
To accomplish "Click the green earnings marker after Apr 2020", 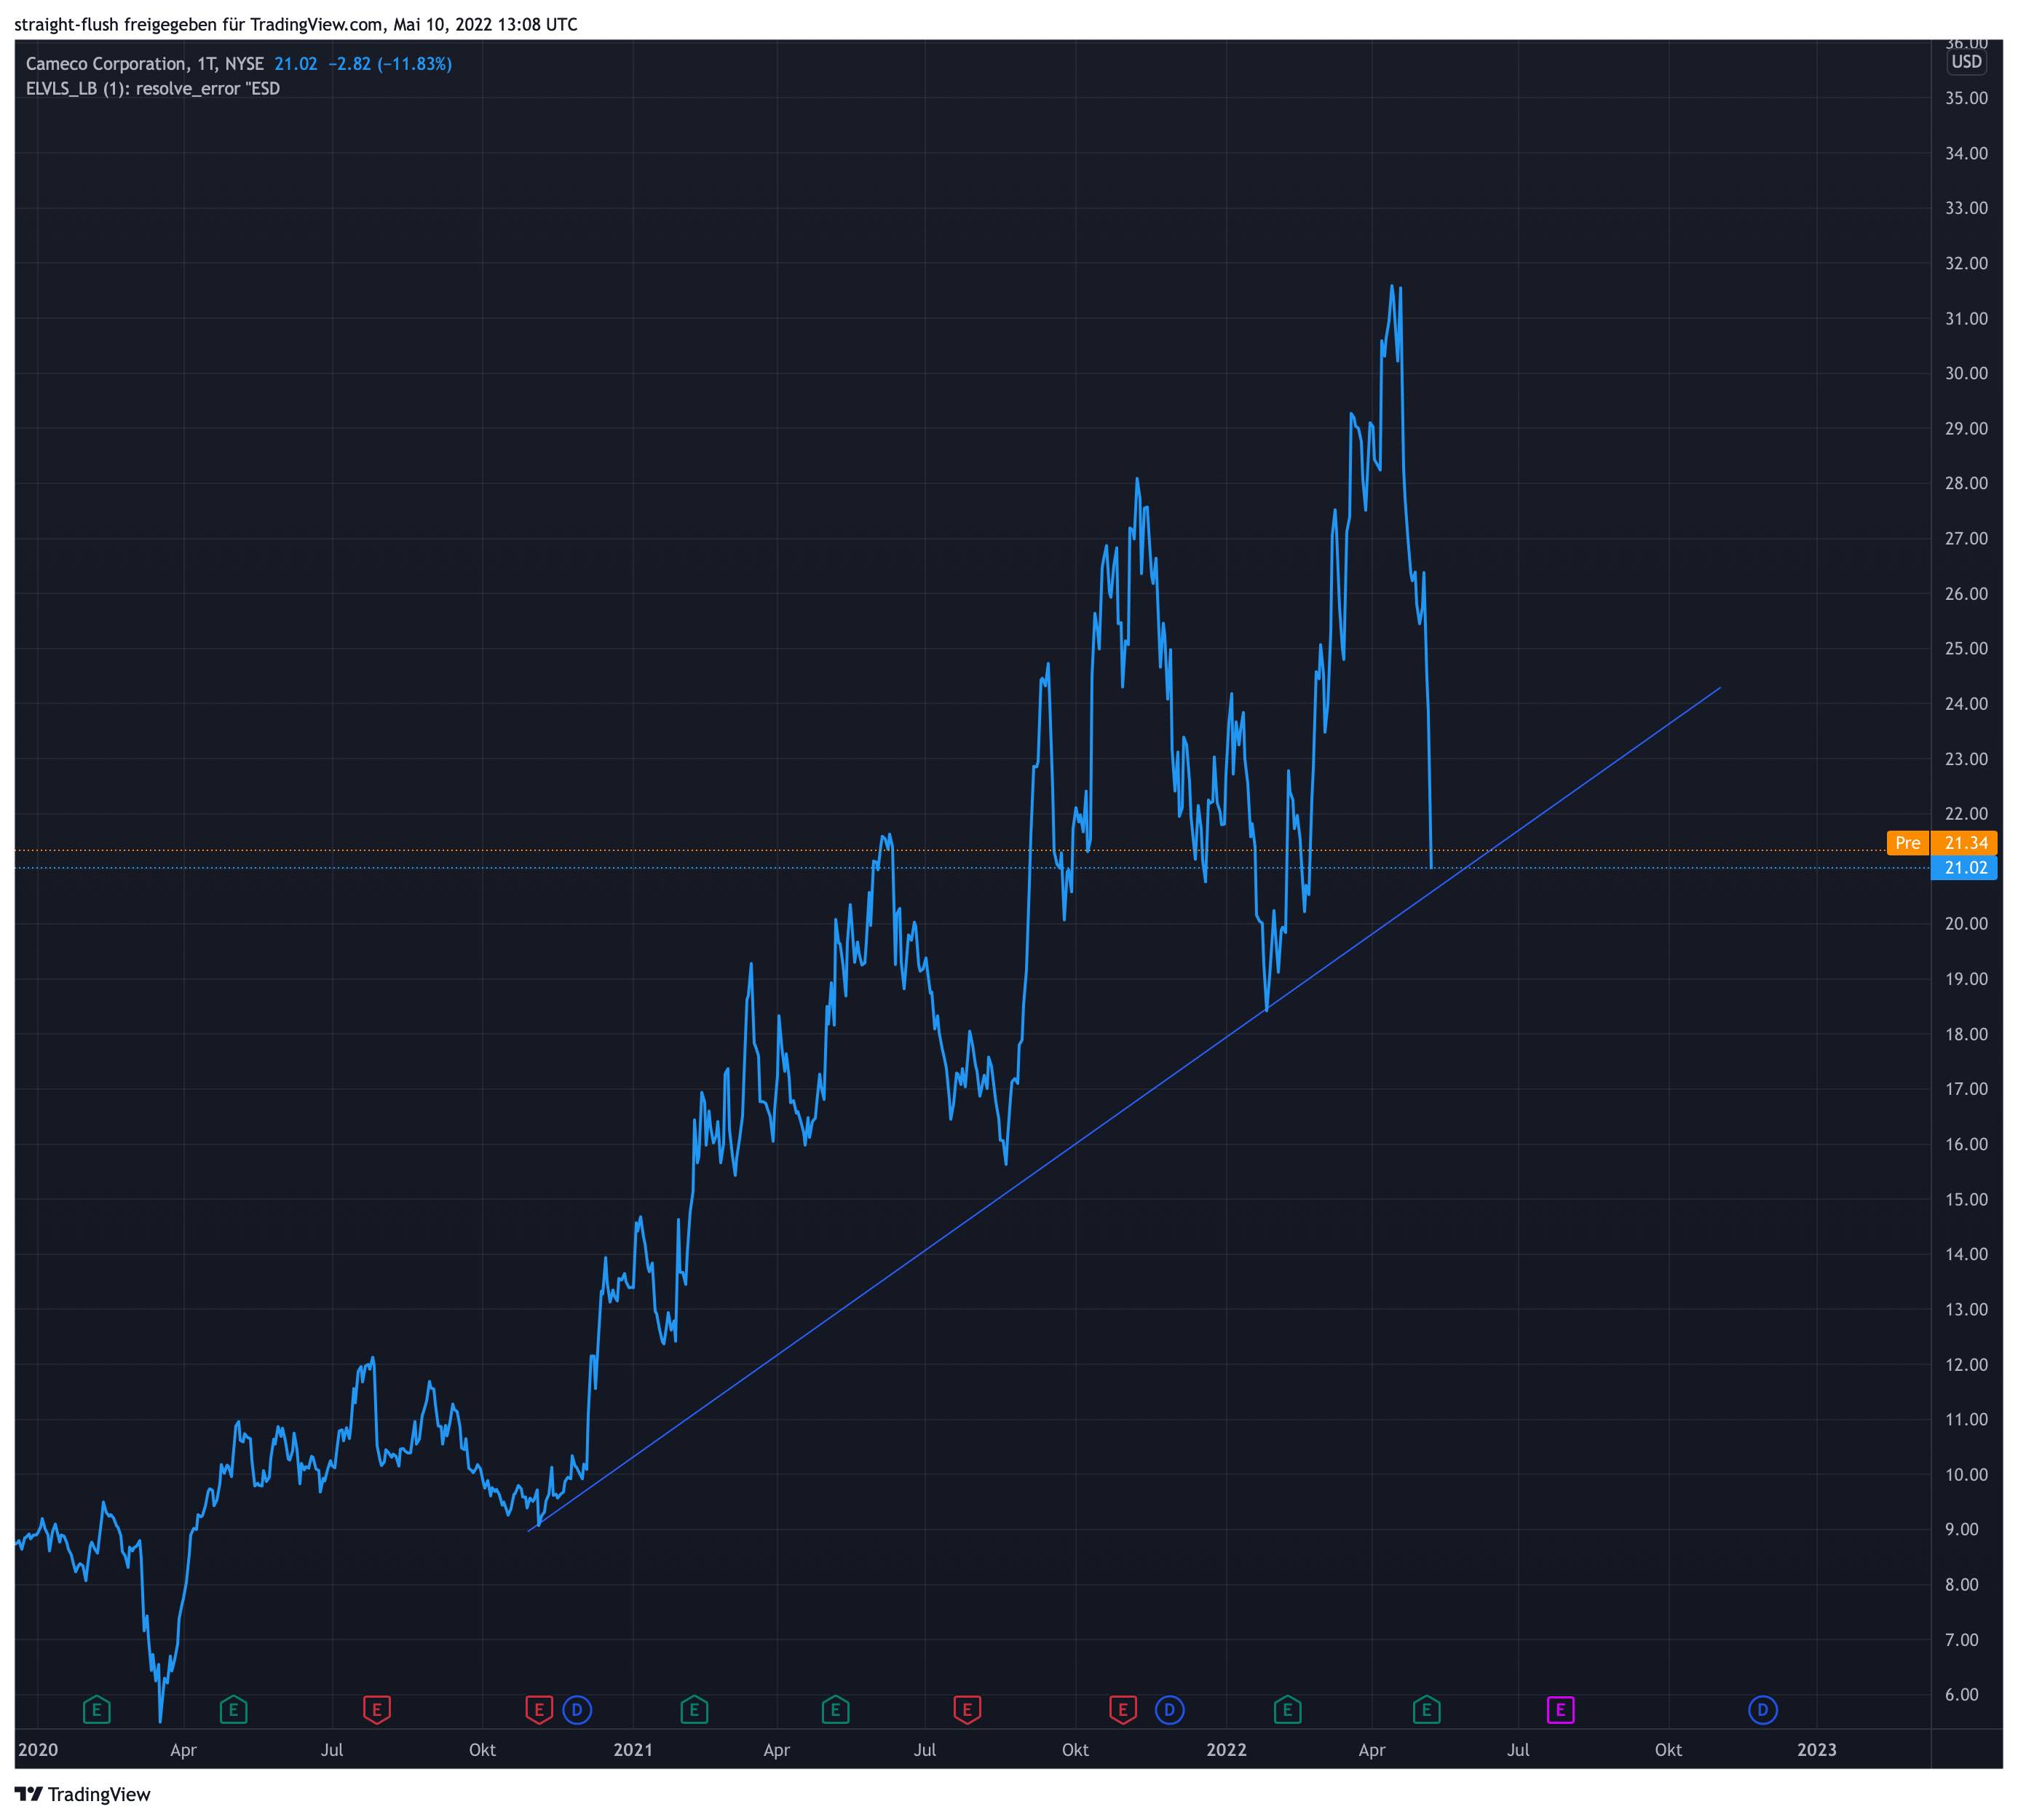I will 233,1710.
